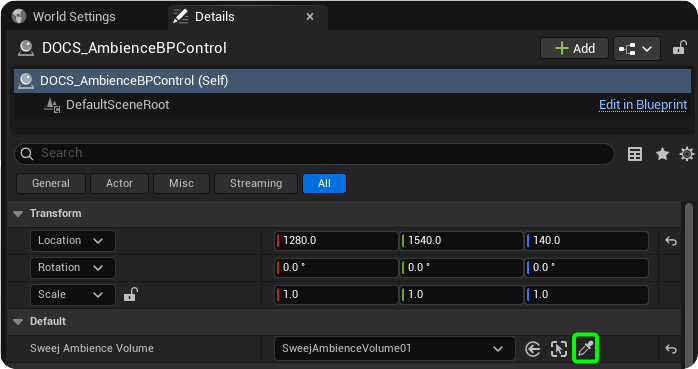Open the Scale type dropdown
The image size is (698, 369).
pos(73,295)
